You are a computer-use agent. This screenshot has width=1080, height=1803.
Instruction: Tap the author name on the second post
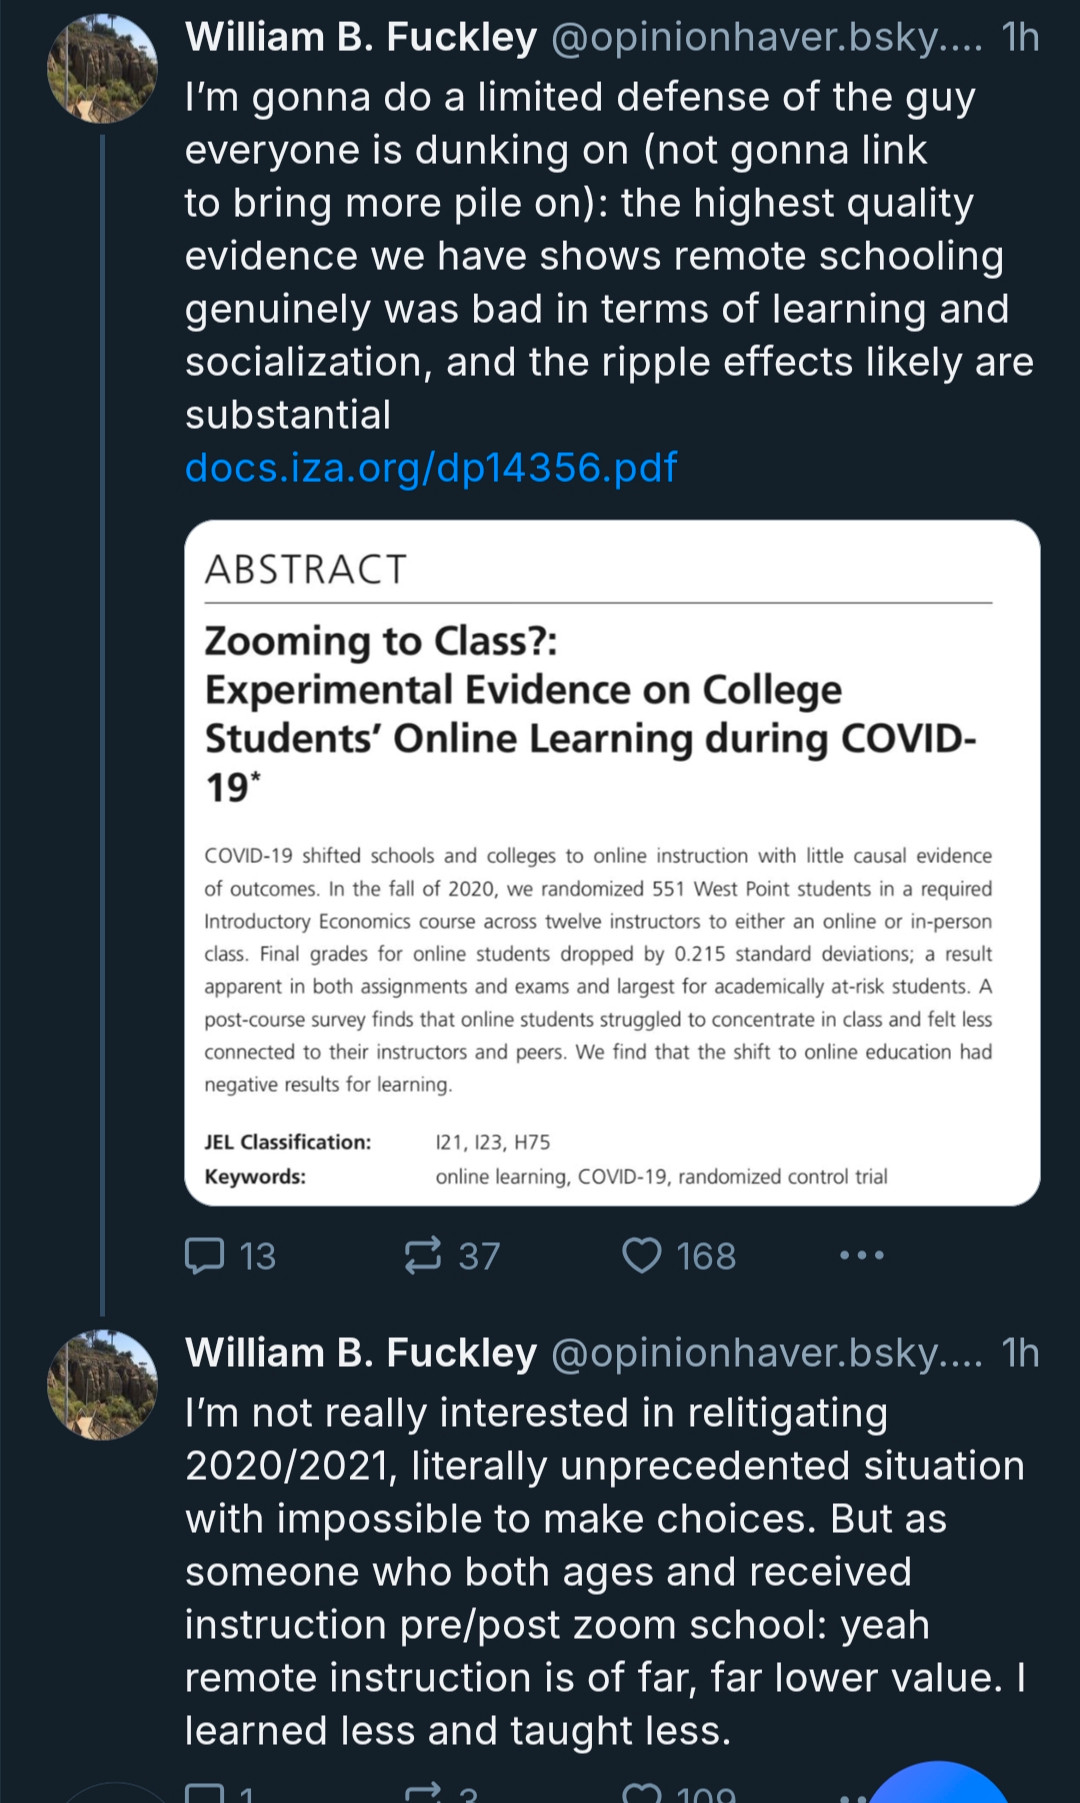[361, 1353]
